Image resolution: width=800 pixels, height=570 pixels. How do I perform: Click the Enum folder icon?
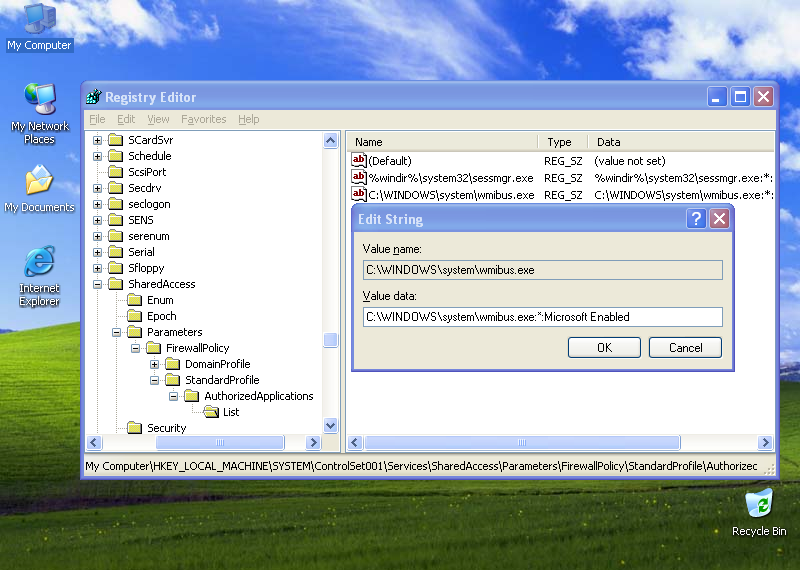[x=135, y=300]
